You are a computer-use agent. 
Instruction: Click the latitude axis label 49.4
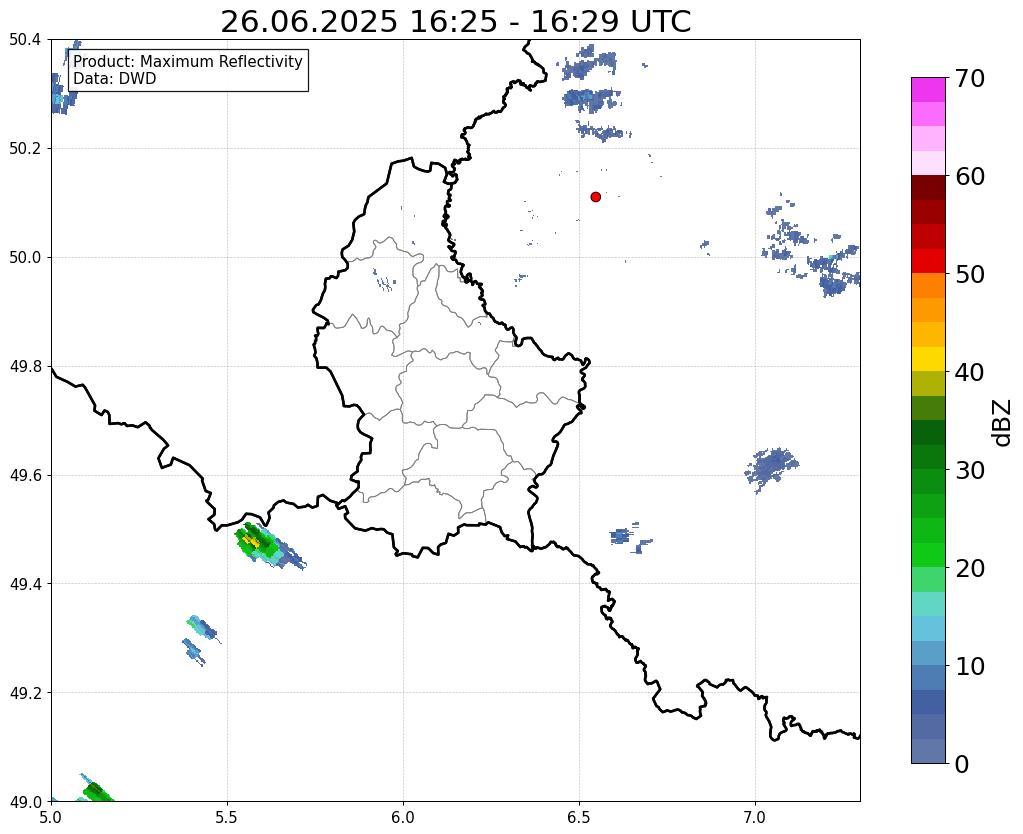(25, 584)
